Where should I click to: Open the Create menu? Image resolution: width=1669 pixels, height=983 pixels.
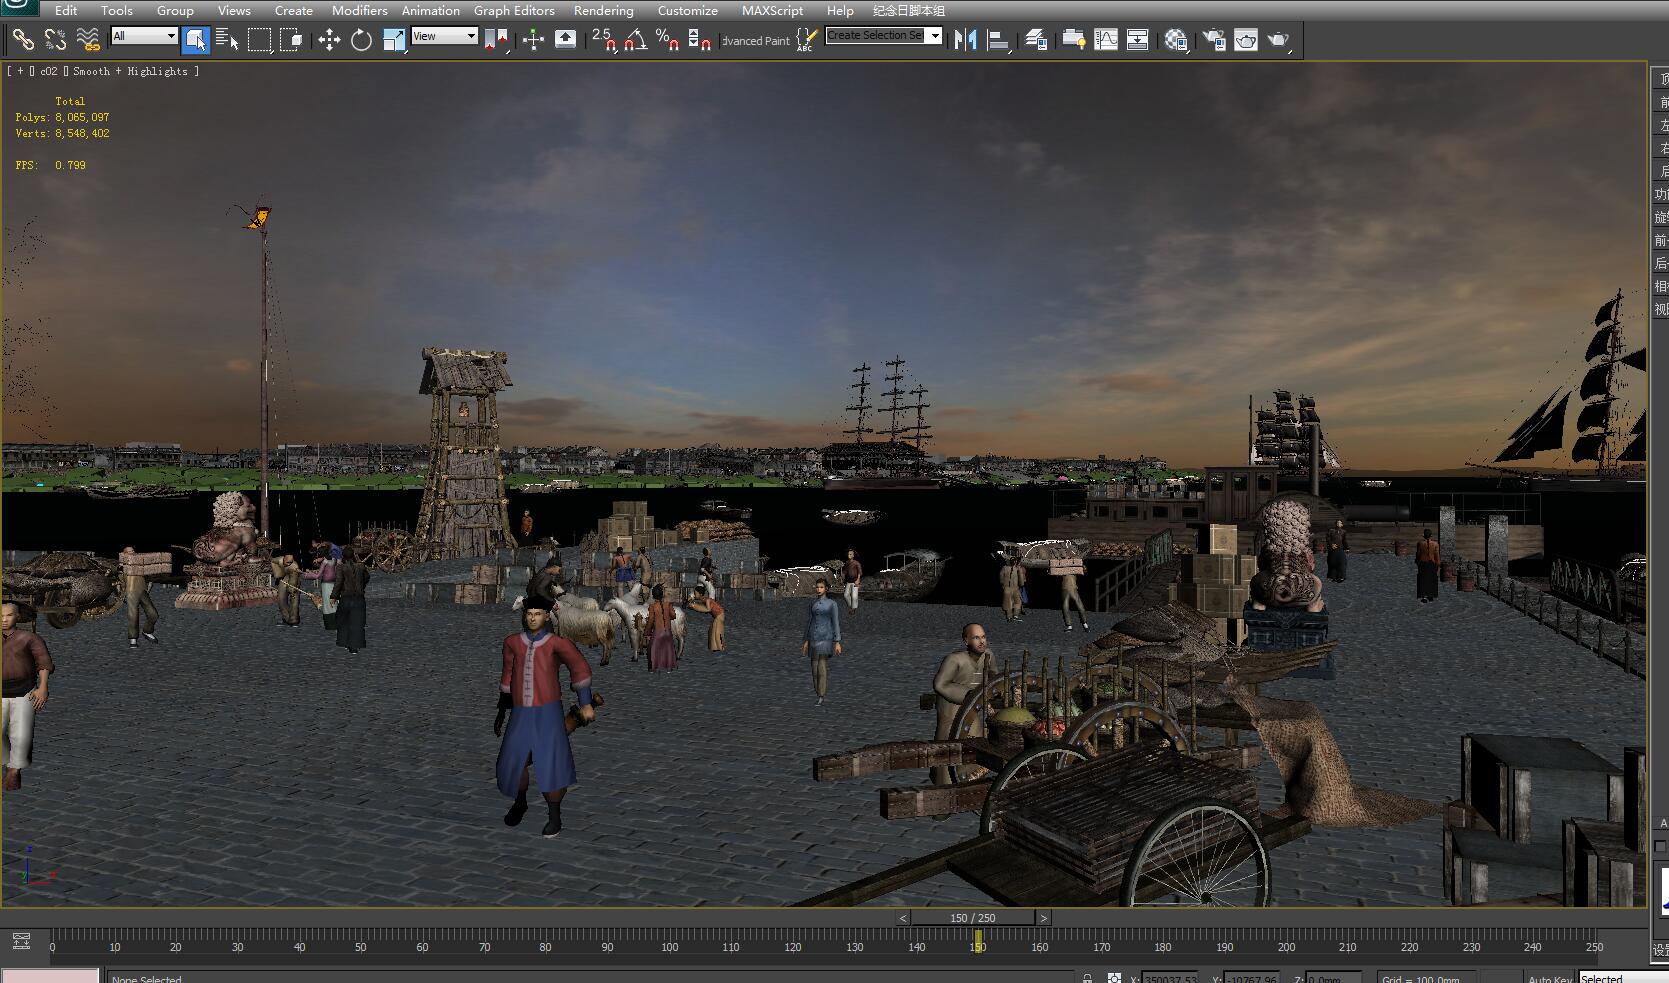click(x=294, y=10)
